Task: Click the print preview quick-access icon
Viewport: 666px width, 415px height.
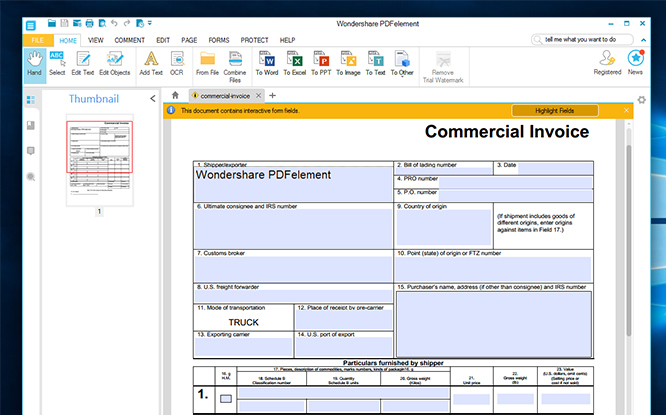Action: [102, 23]
